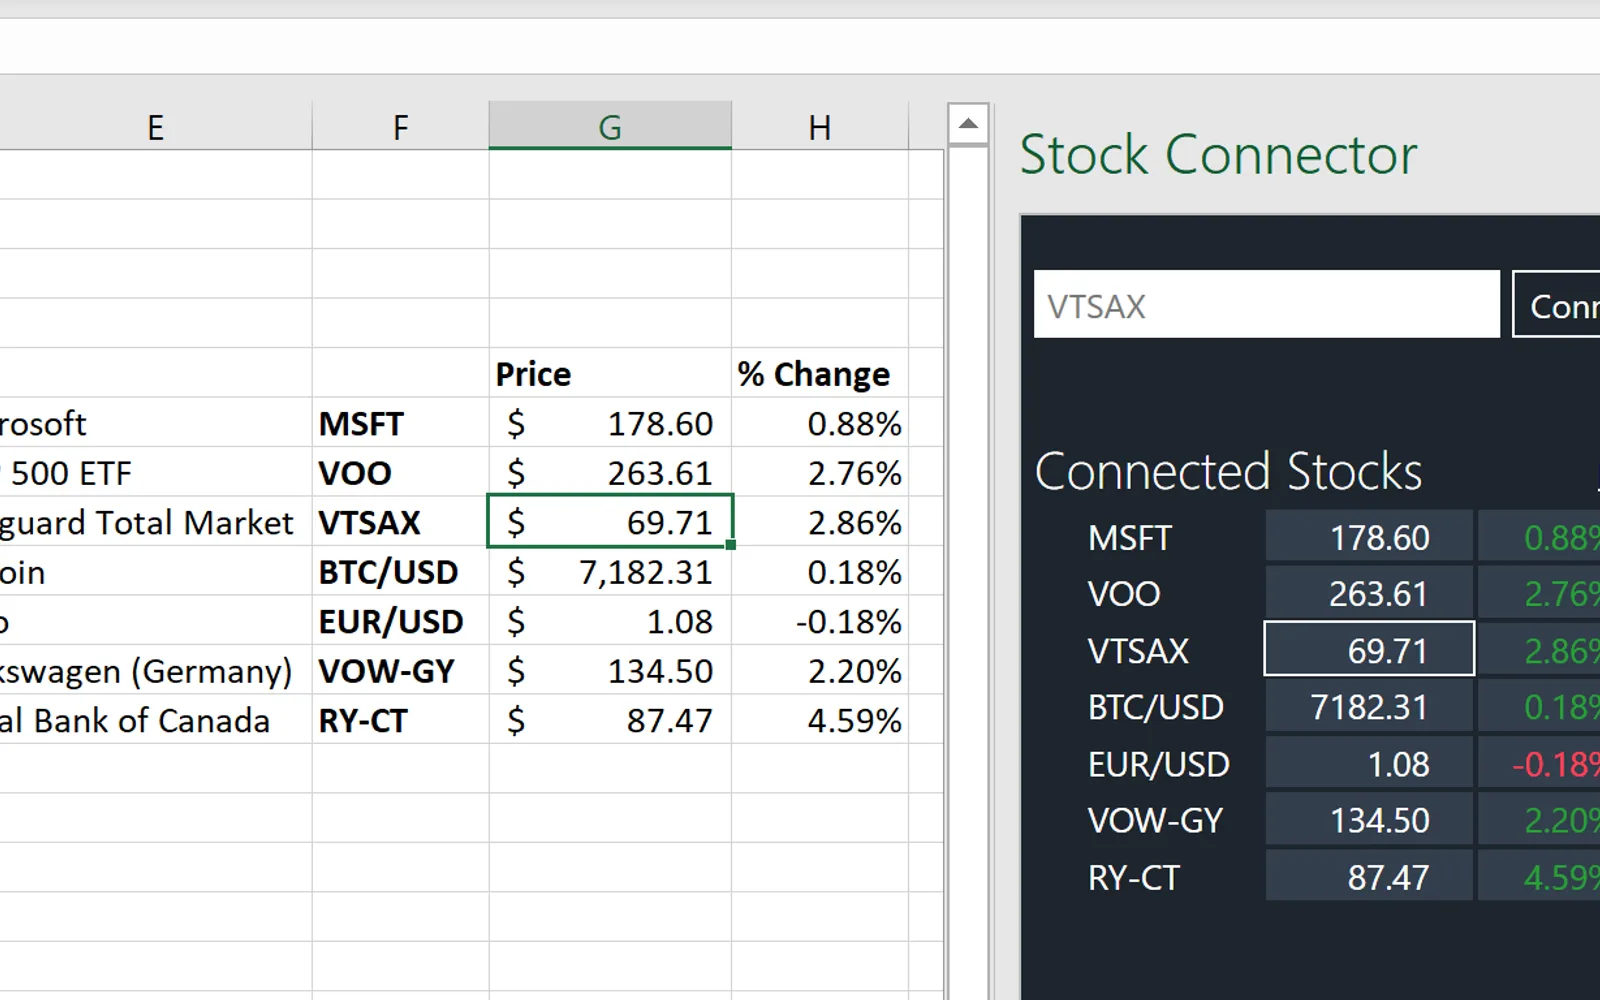Click BTC/USD in the Connected Stocks list
Screen dimensions: 1600x1000
1156,707
